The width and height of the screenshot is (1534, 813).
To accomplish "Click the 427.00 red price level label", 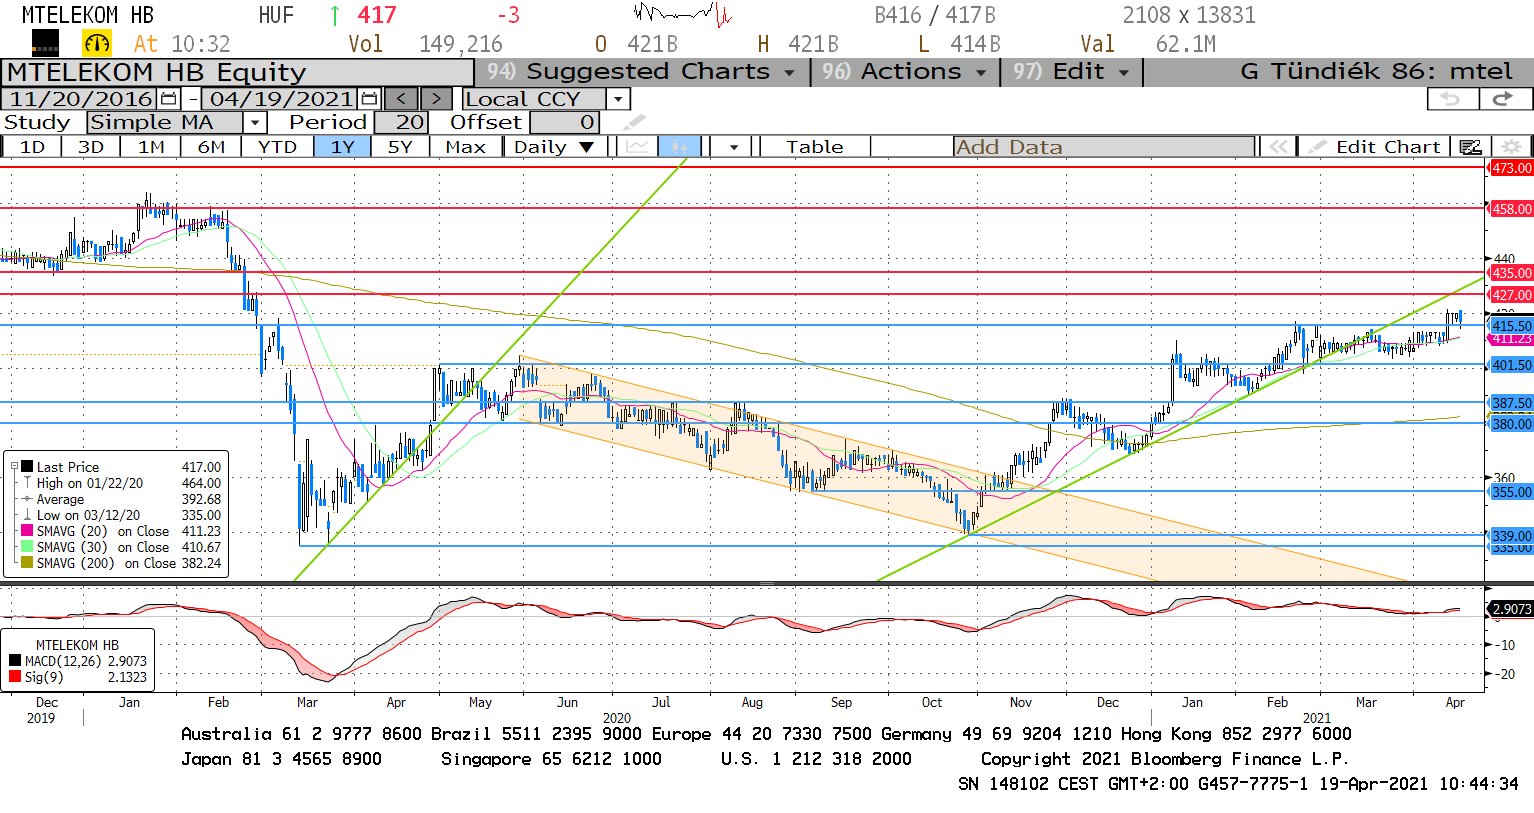I will pos(1511,295).
